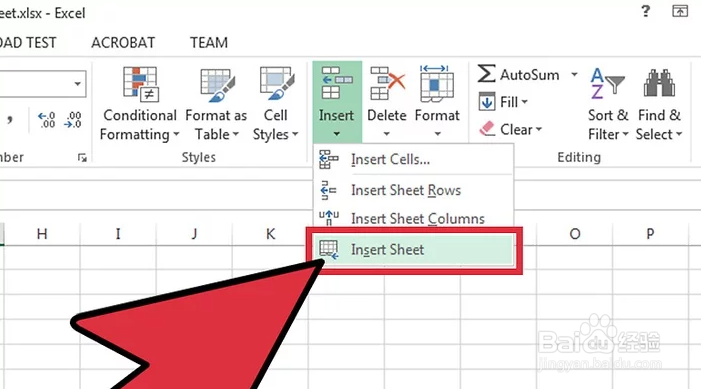The width and height of the screenshot is (701, 389).
Task: Expand the Clear dropdown arrow
Action: [539, 129]
